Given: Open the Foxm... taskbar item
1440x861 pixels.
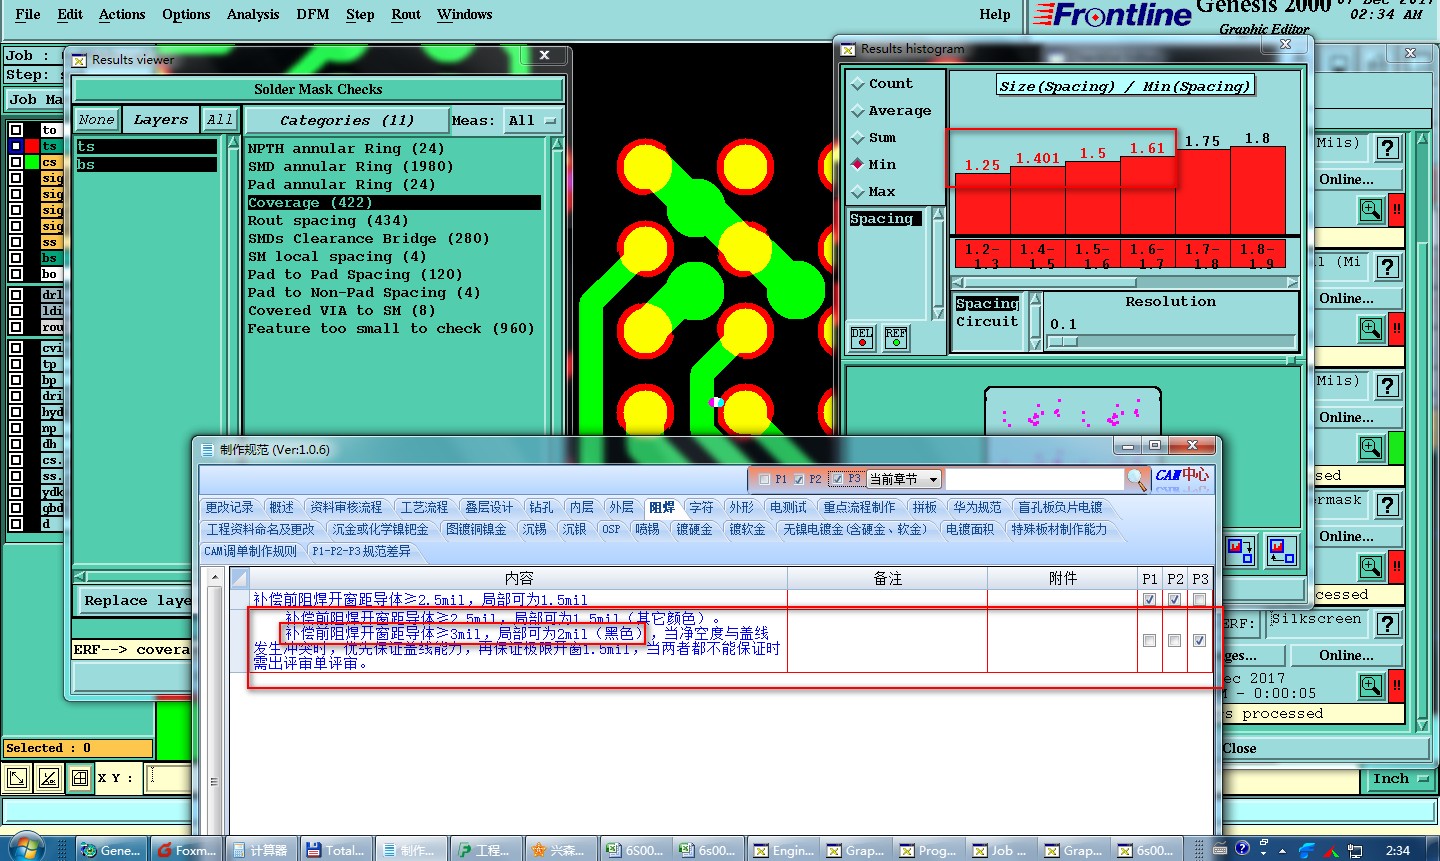Looking at the screenshot, I should tap(186, 850).
